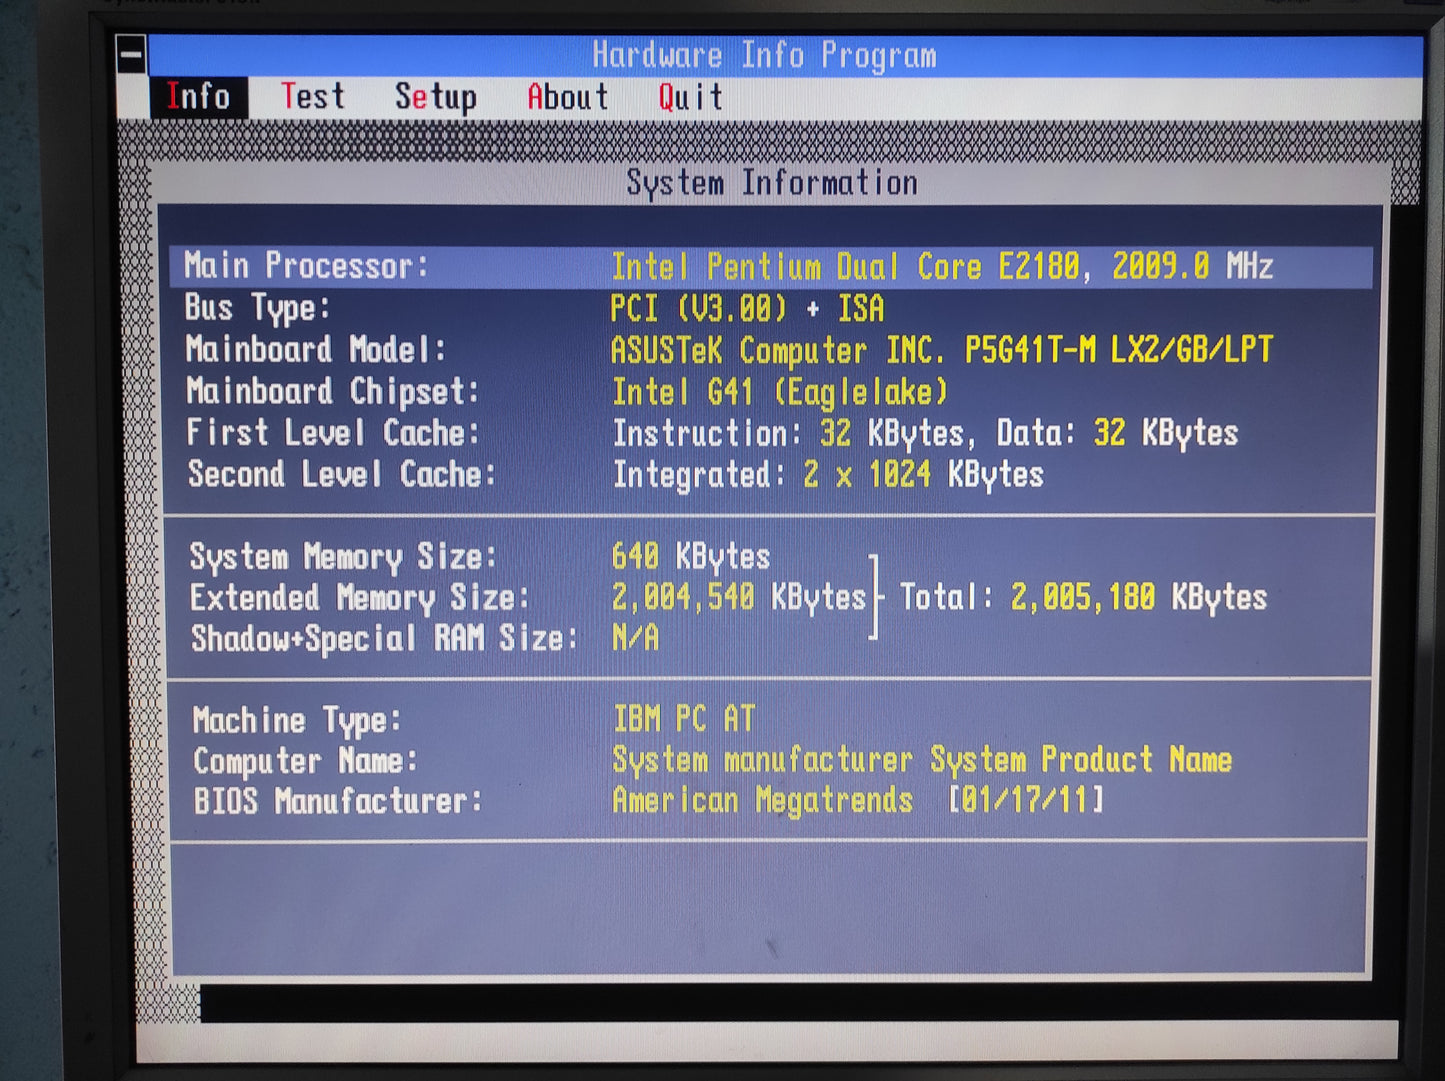
Task: Click the Hardware Info Program title bar
Action: pyautogui.click(x=765, y=55)
